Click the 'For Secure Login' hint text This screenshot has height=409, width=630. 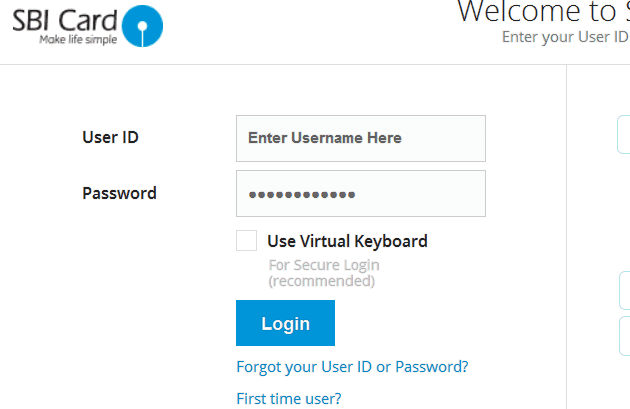[324, 265]
